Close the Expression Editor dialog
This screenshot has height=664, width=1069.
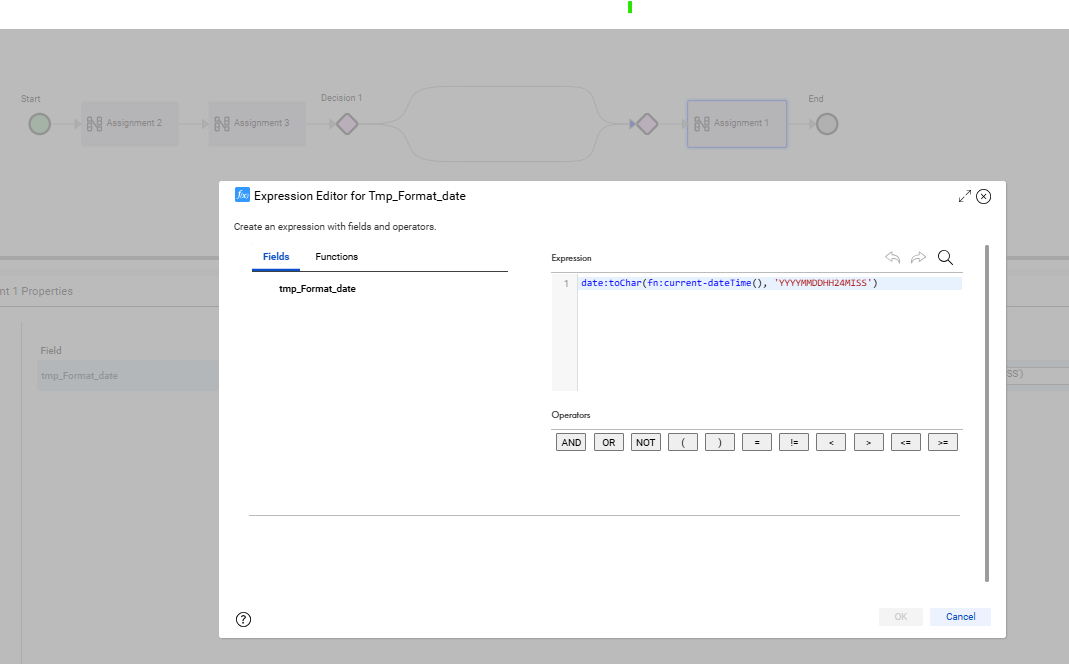pos(983,196)
